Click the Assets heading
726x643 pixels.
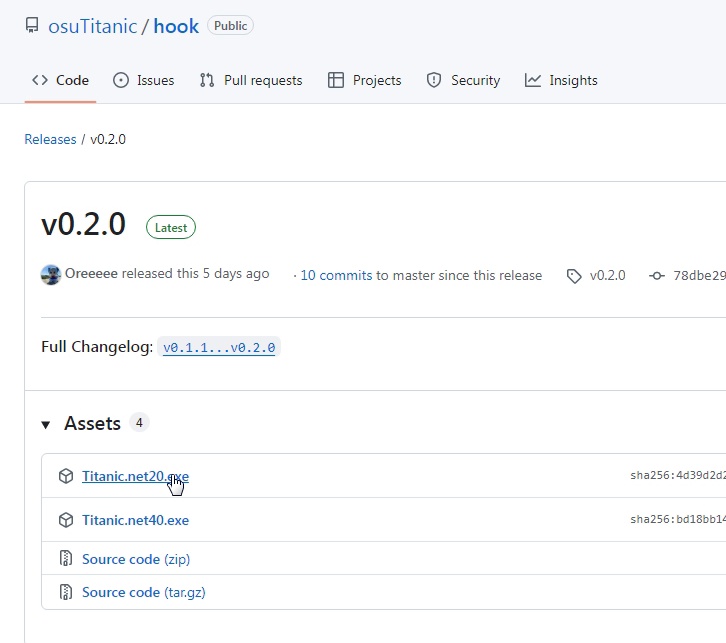tap(92, 423)
